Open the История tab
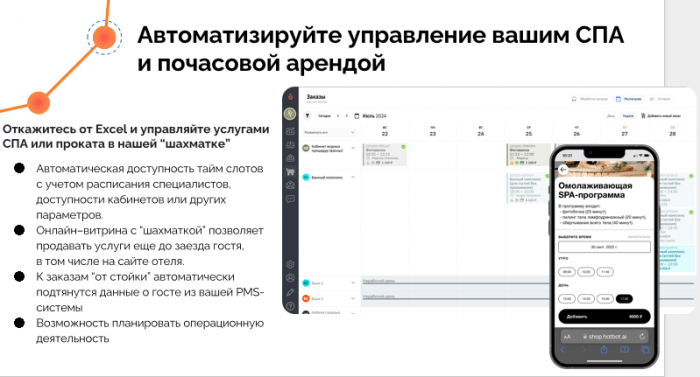700x377 pixels. click(660, 99)
